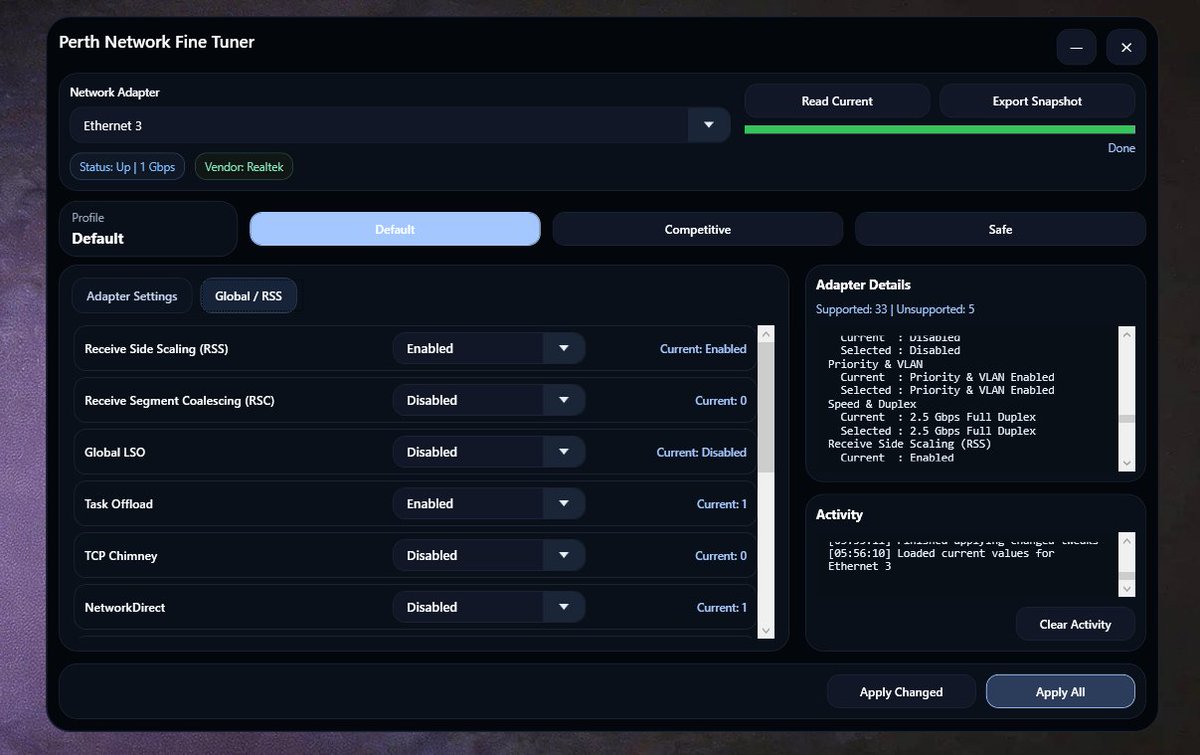This screenshot has height=755, width=1200.
Task: Expand Receive Segment Coalescing (RSC) dropdown arrow
Action: click(x=564, y=400)
